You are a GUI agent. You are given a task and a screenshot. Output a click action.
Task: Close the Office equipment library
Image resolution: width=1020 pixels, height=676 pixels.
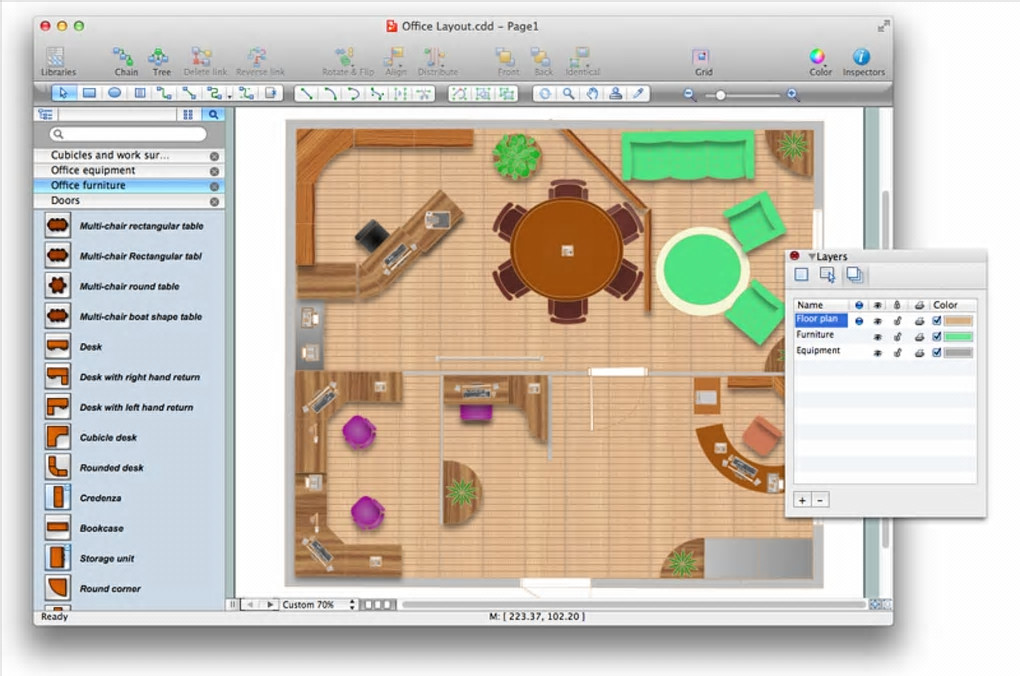(214, 171)
